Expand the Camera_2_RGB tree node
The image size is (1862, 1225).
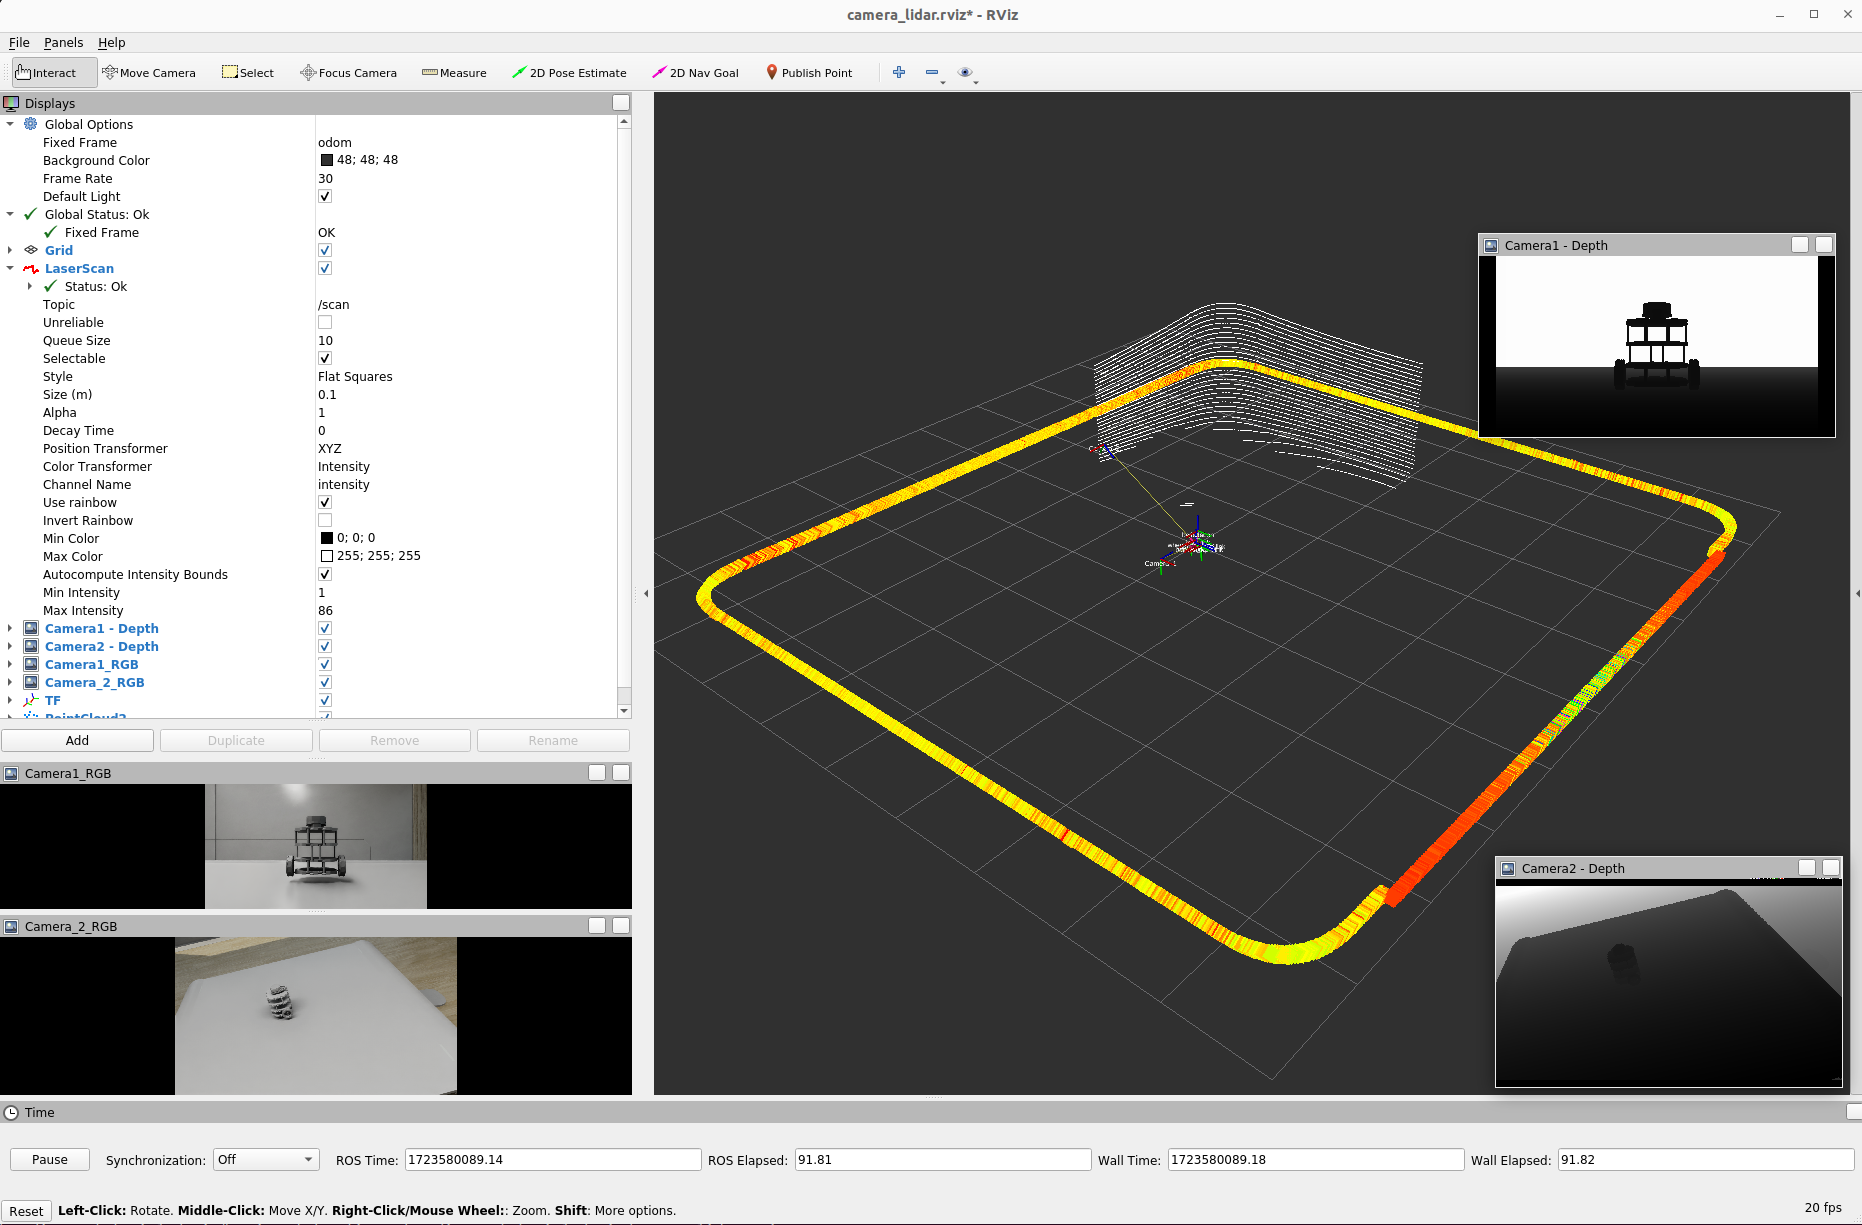click(10, 682)
